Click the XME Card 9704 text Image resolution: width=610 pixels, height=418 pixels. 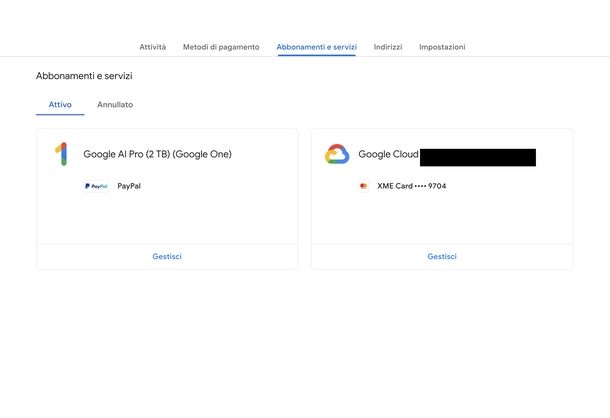point(412,186)
